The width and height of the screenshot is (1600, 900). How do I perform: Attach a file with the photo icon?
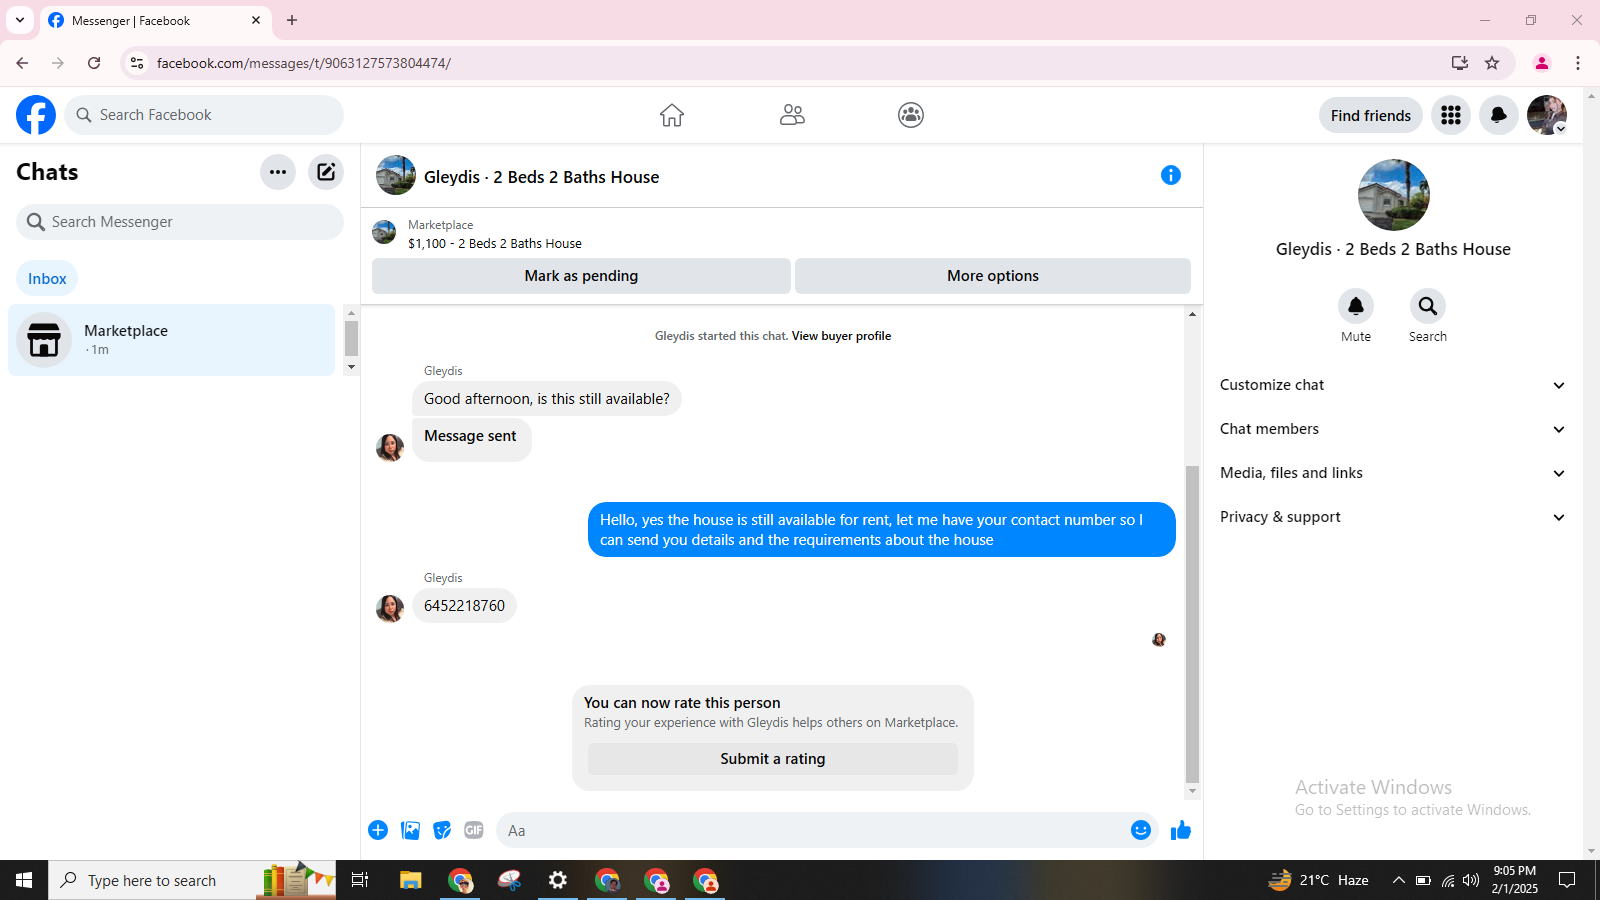(410, 830)
